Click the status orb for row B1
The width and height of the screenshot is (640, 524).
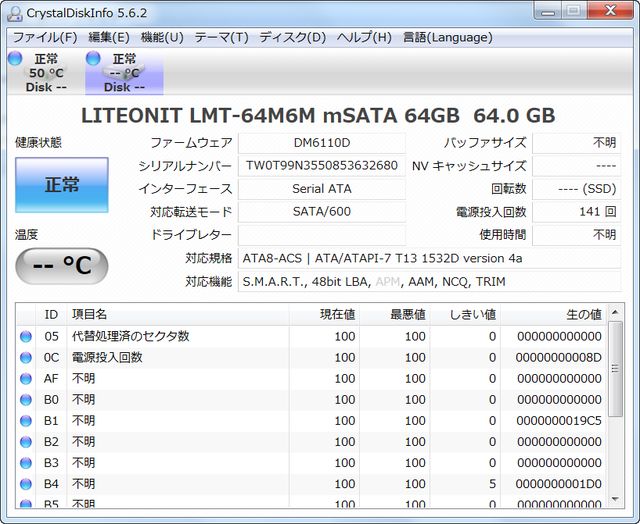pos(26,421)
